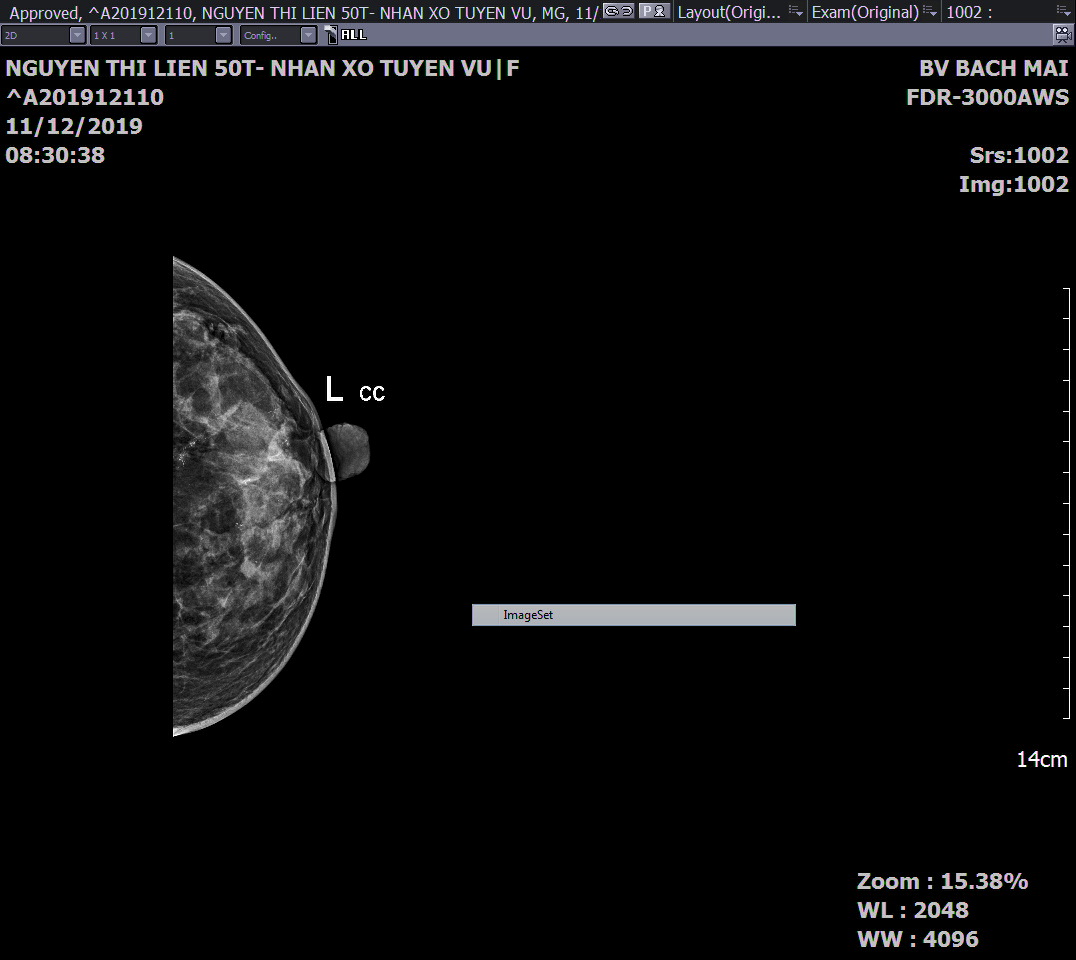Open the dropdown showing value 1

click(223, 35)
